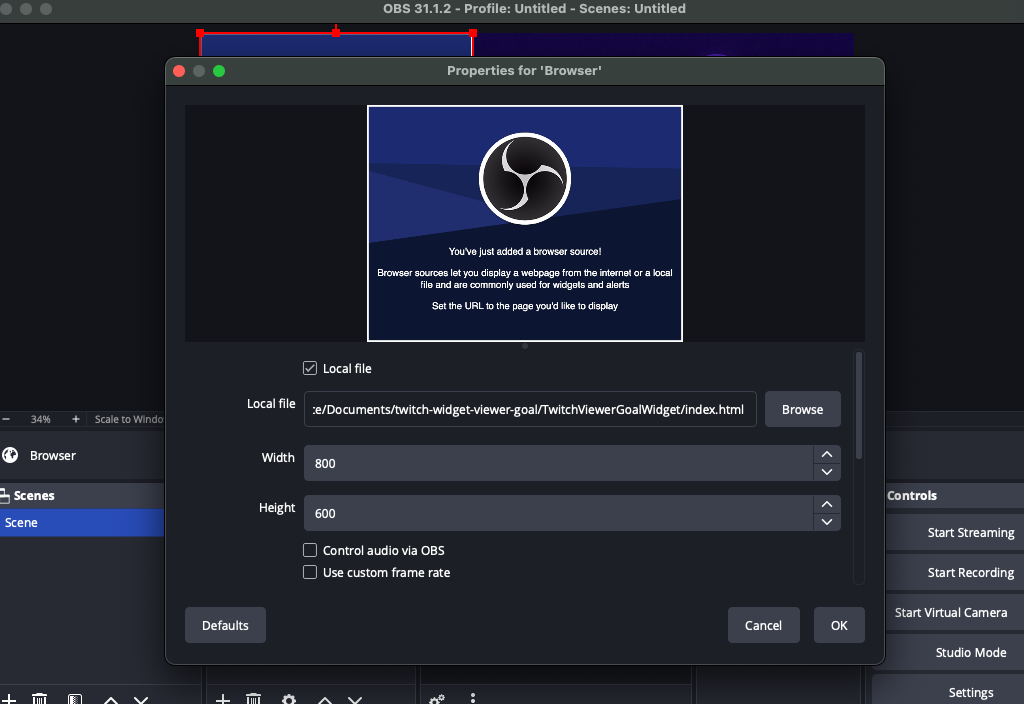
Task: Open the Scale to Window dropdown
Action: pyautogui.click(x=130, y=419)
